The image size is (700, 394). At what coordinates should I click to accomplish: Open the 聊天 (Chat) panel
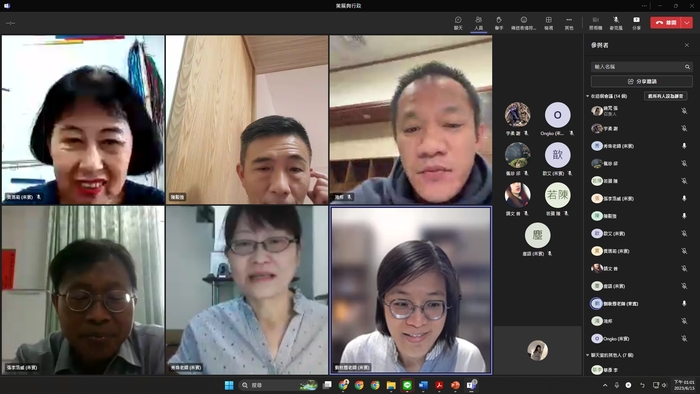(458, 23)
